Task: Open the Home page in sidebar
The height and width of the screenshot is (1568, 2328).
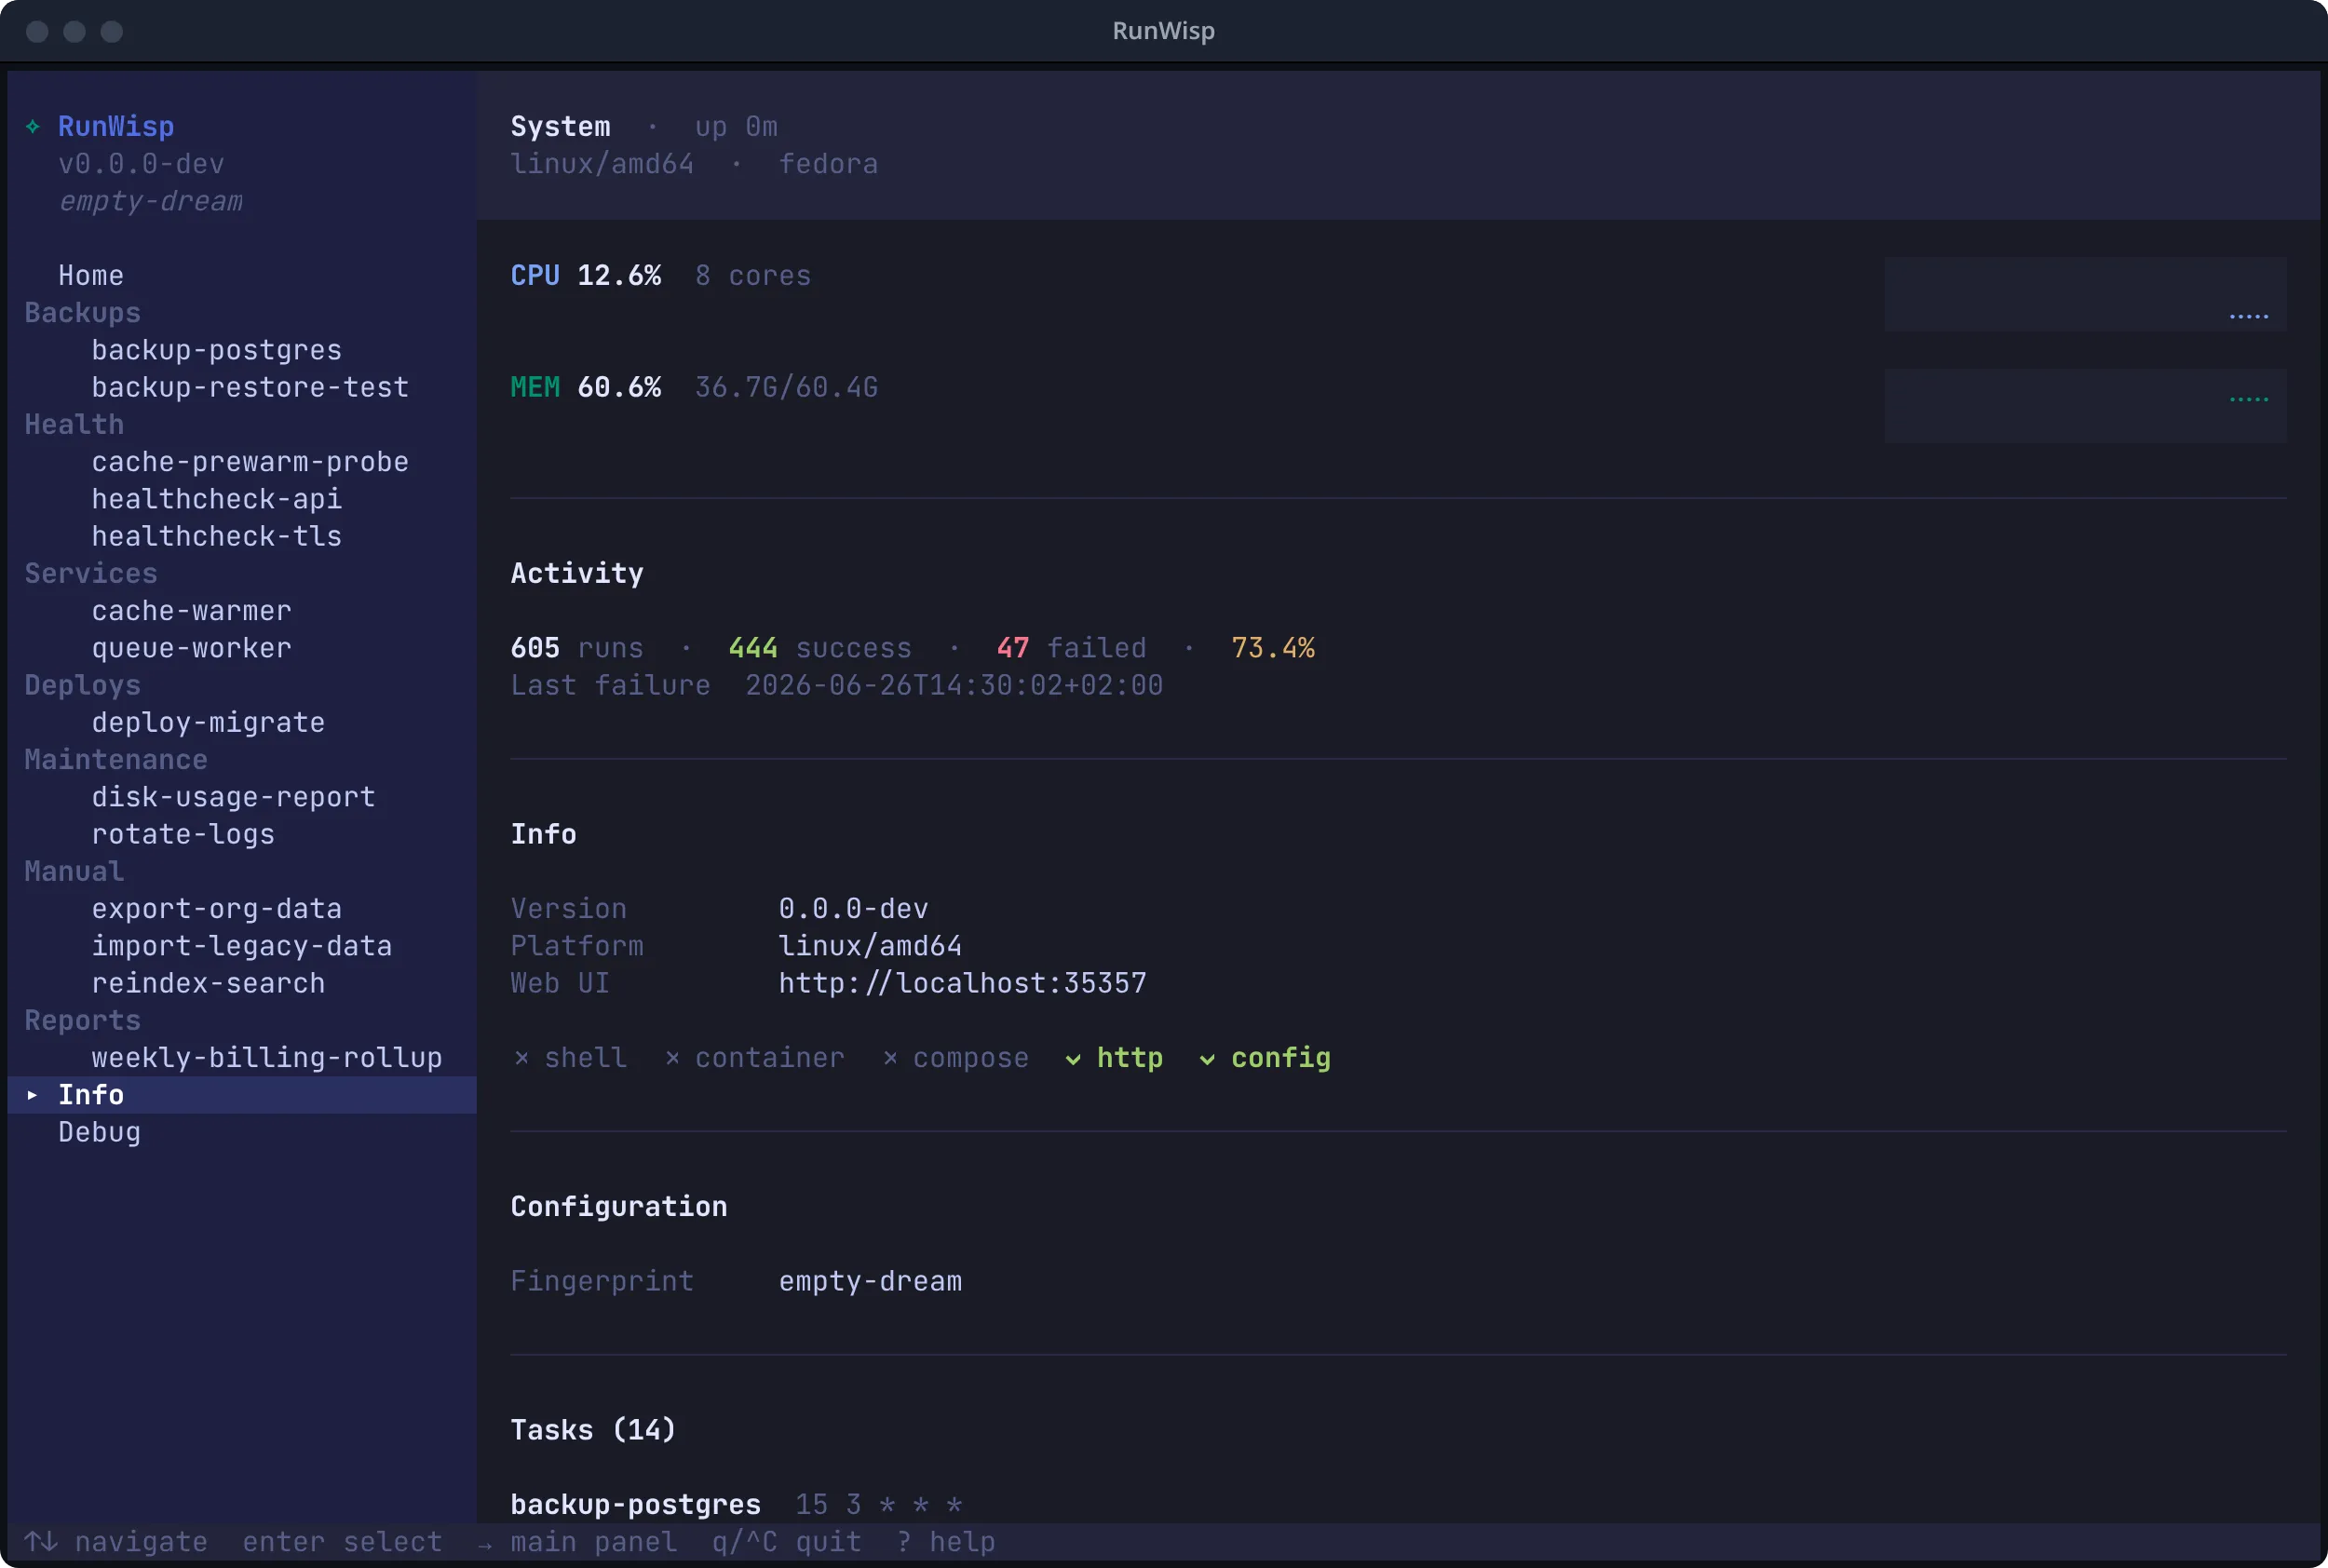Action: 91,275
